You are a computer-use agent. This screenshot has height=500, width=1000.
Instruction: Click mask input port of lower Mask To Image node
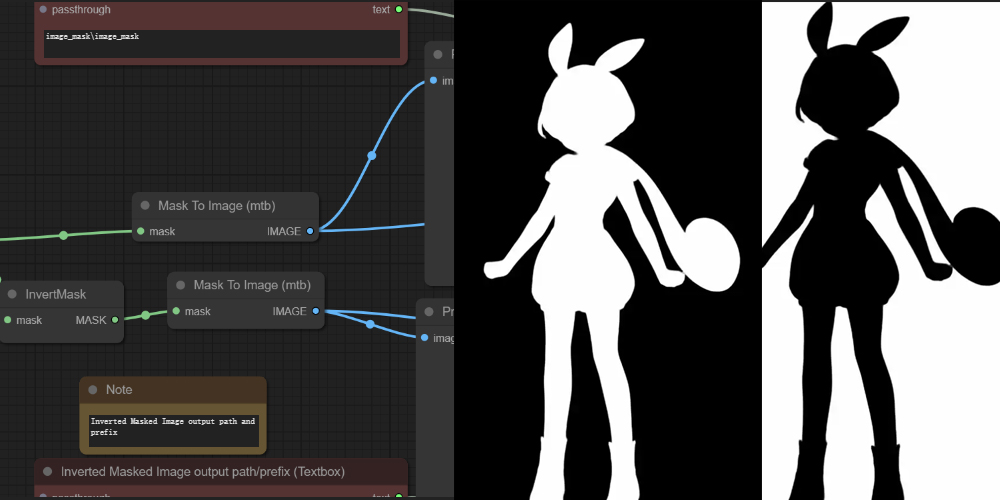click(176, 311)
